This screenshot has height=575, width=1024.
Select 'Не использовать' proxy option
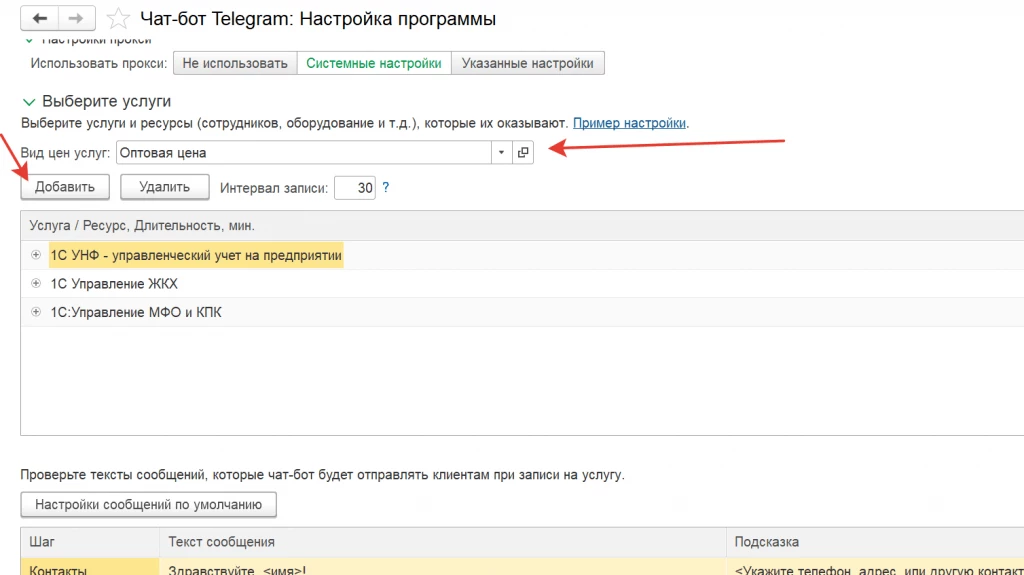[235, 63]
